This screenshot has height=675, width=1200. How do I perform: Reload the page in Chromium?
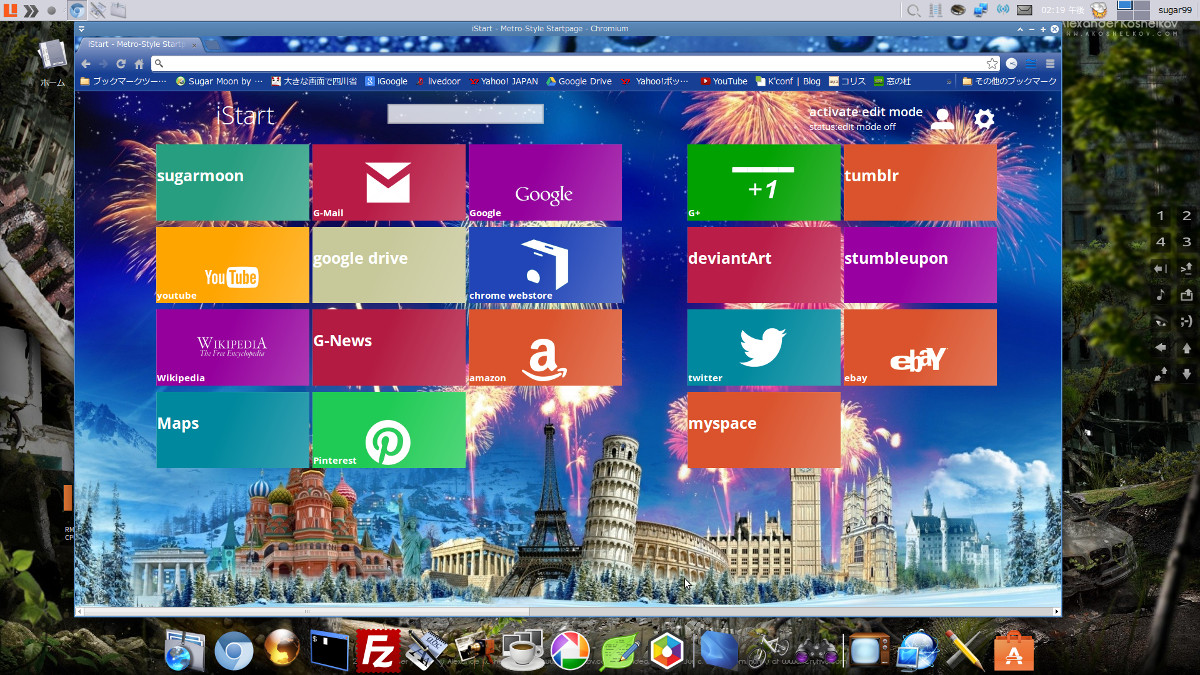(121, 63)
